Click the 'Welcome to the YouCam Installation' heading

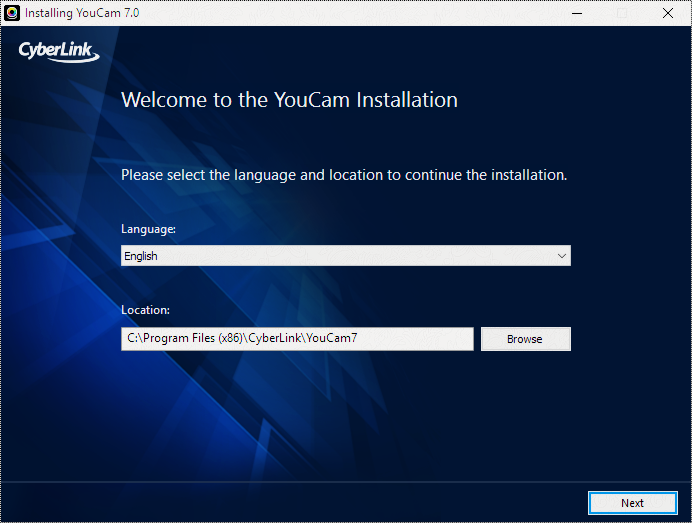[x=289, y=100]
